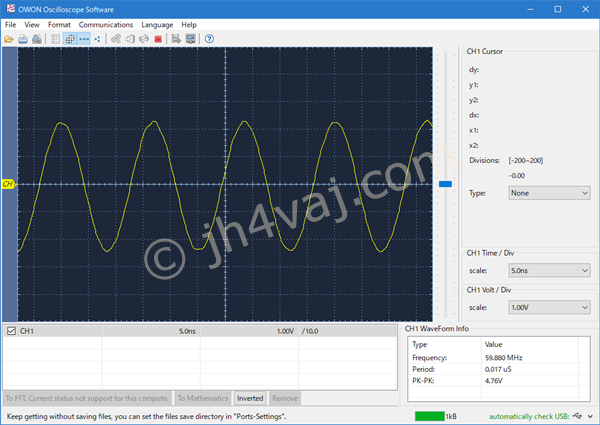
Task: Click the Remove button
Action: click(285, 398)
